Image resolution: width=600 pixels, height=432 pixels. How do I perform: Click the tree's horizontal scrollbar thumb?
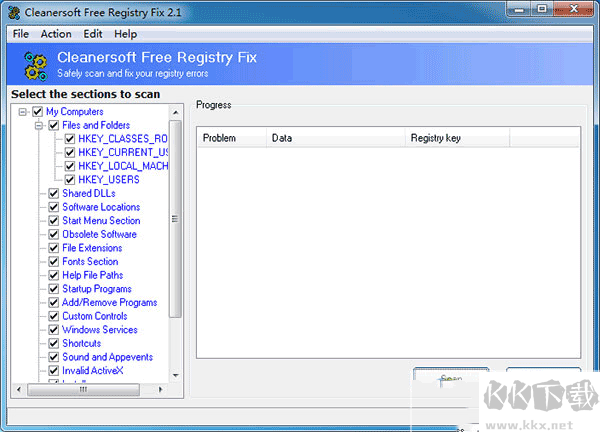coord(83,390)
